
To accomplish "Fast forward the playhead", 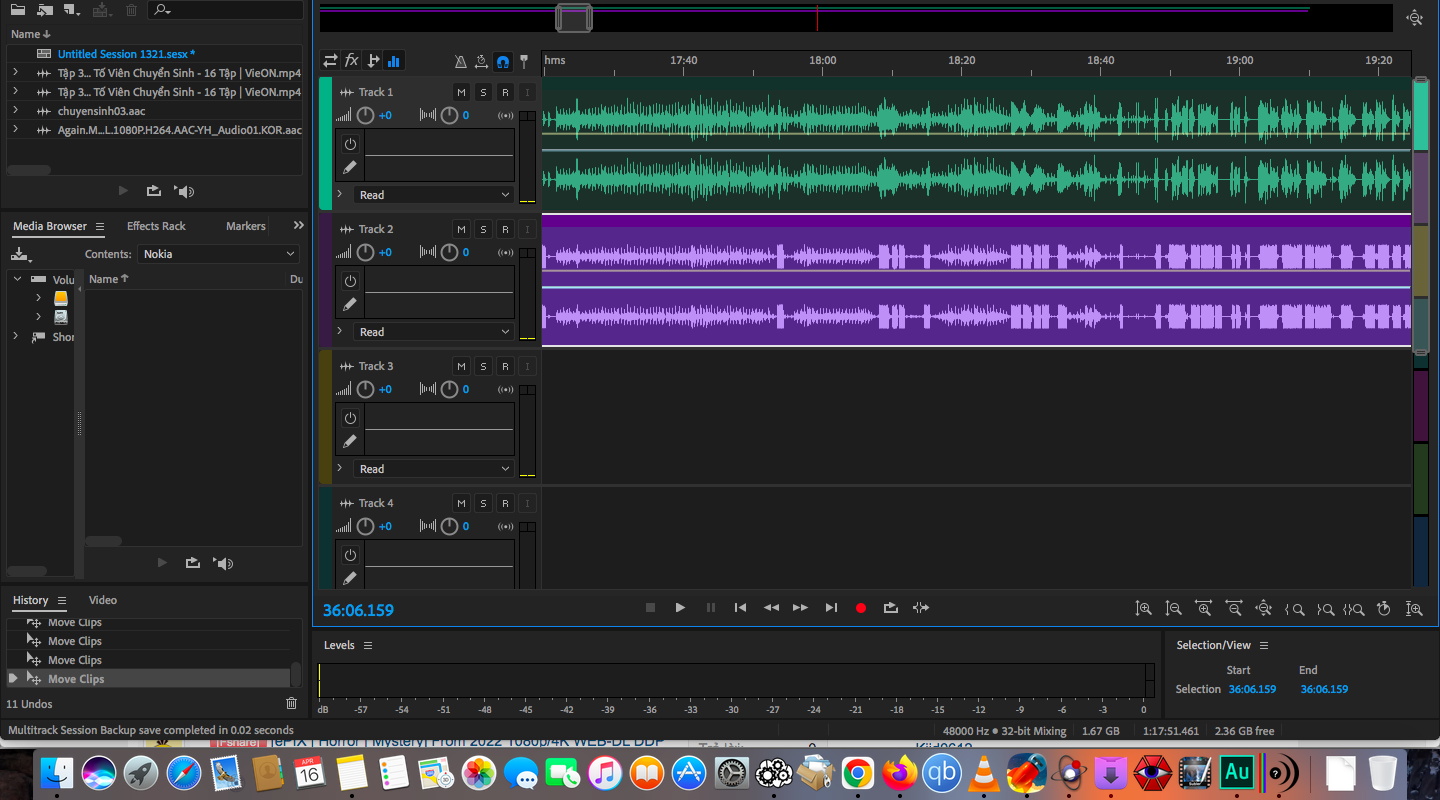I will pyautogui.click(x=800, y=607).
